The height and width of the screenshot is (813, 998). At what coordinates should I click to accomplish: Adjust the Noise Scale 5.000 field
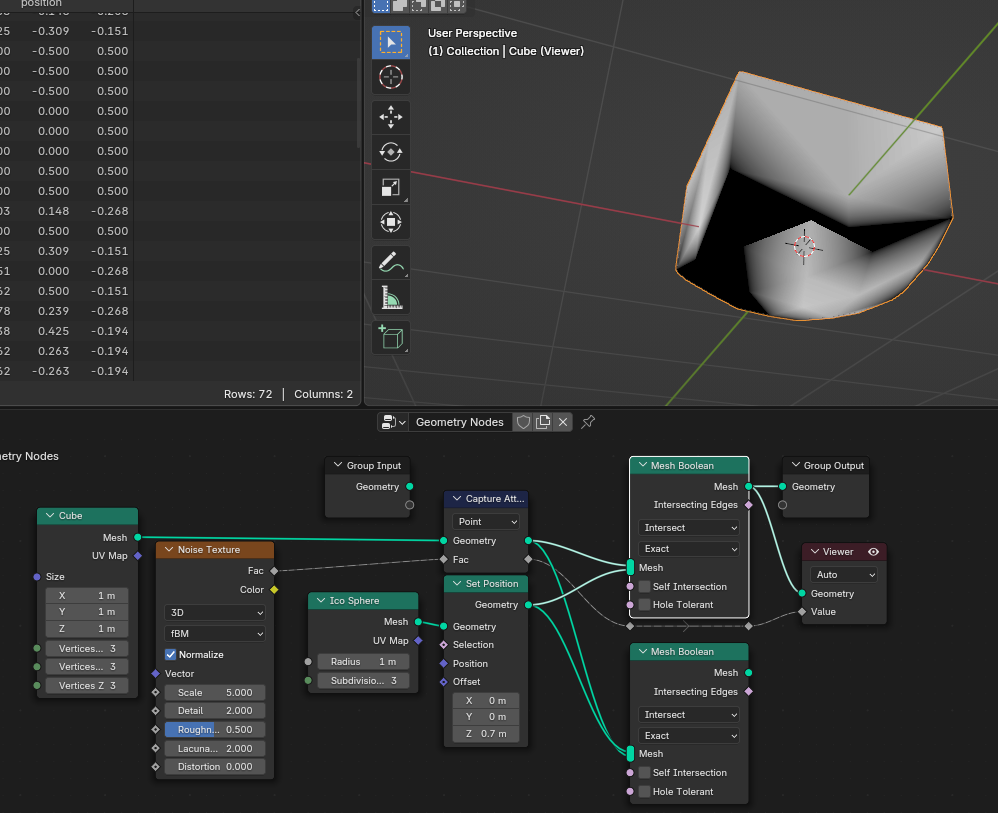(x=214, y=692)
